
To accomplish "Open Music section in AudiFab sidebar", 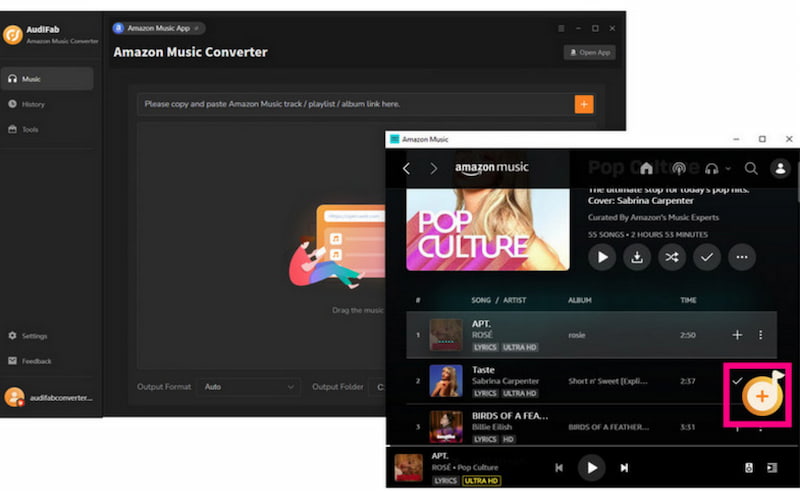I will click(x=47, y=79).
